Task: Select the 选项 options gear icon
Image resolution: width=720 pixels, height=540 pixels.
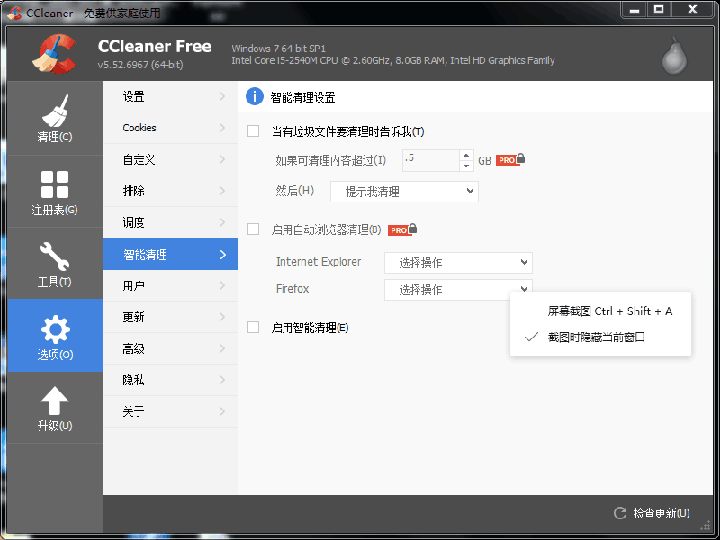Action: coord(55,329)
